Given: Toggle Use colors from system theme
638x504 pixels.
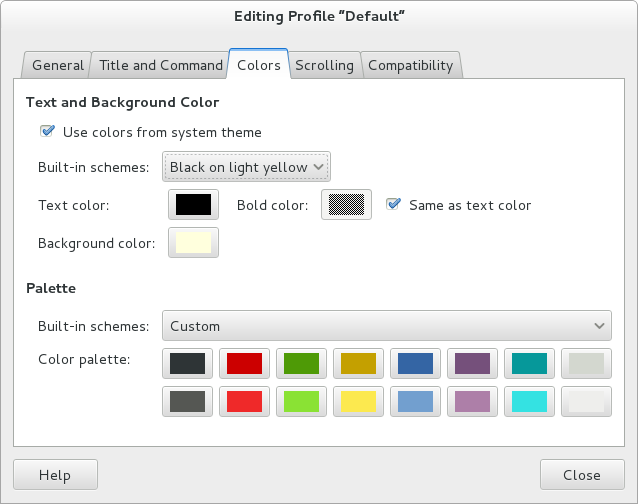Looking at the screenshot, I should (47, 132).
